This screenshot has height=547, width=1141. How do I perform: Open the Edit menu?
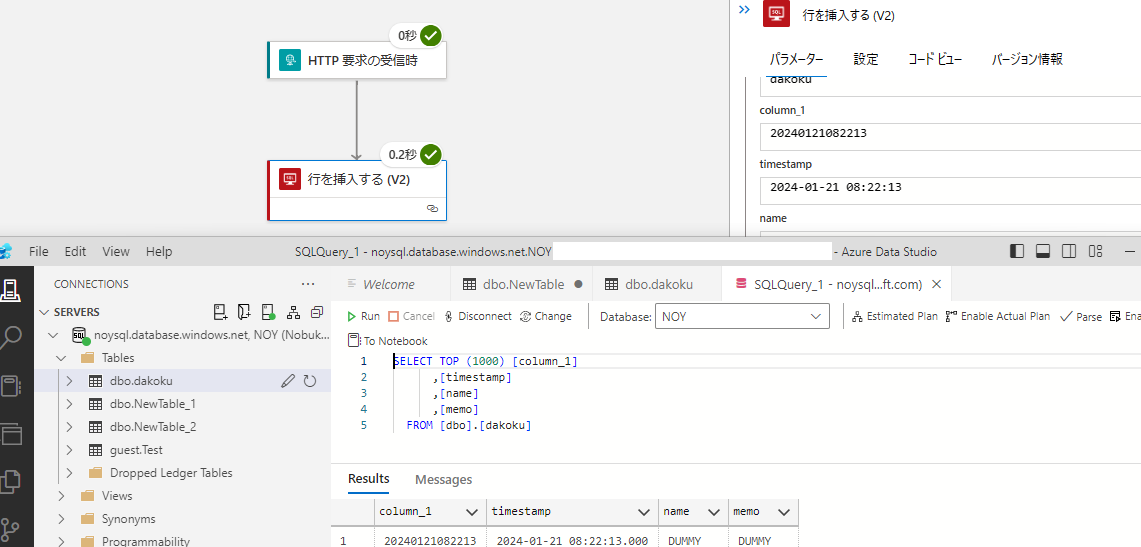coord(75,252)
